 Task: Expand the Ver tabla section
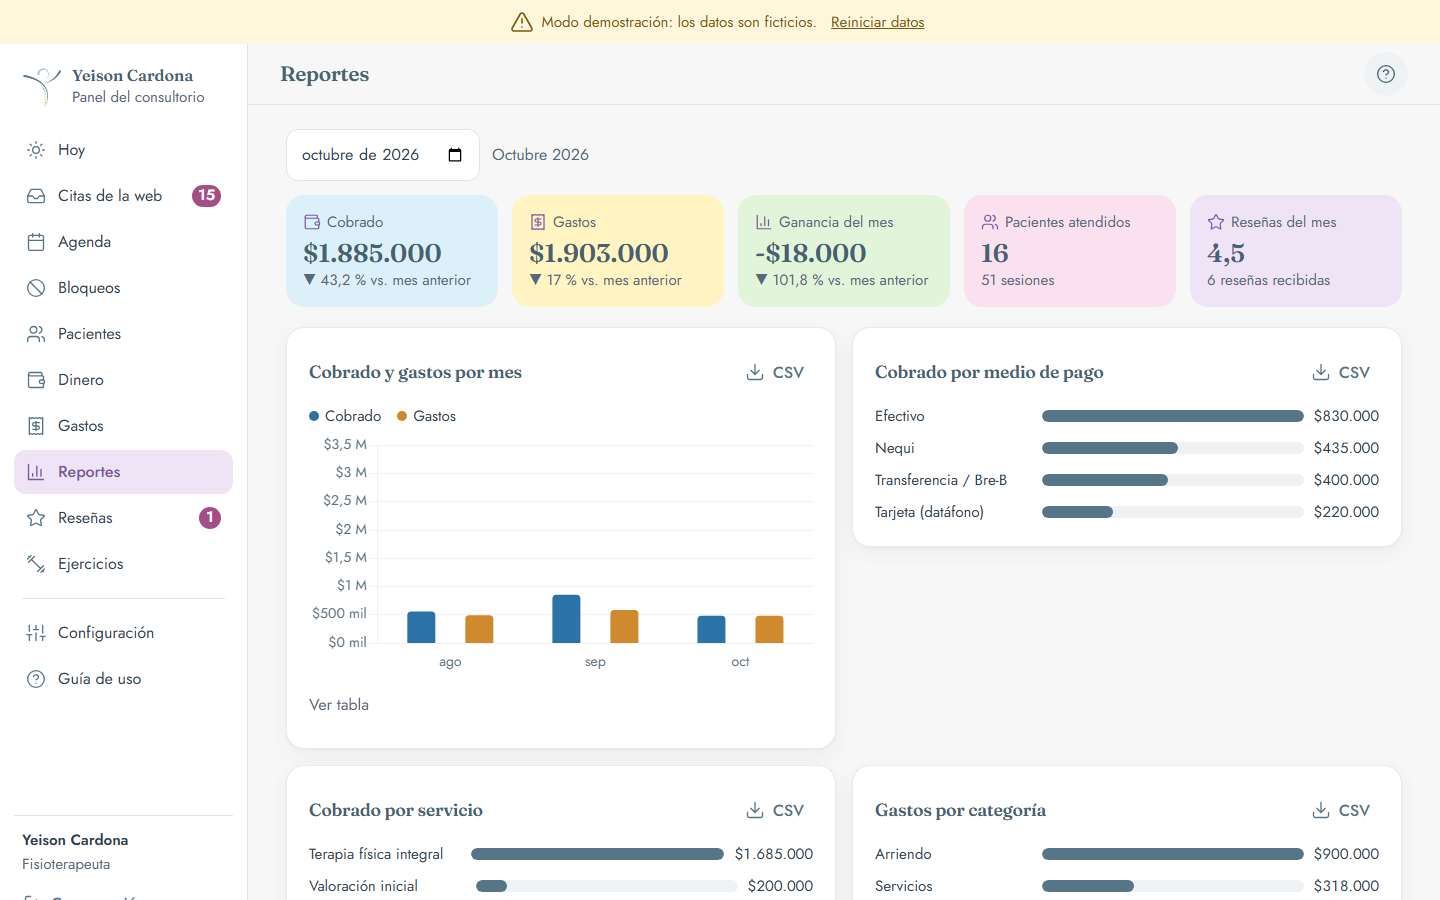(x=339, y=705)
